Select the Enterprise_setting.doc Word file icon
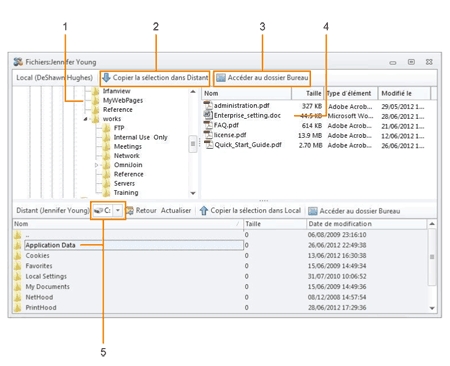Screen dimensions: 450x366 pyautogui.click(x=208, y=115)
